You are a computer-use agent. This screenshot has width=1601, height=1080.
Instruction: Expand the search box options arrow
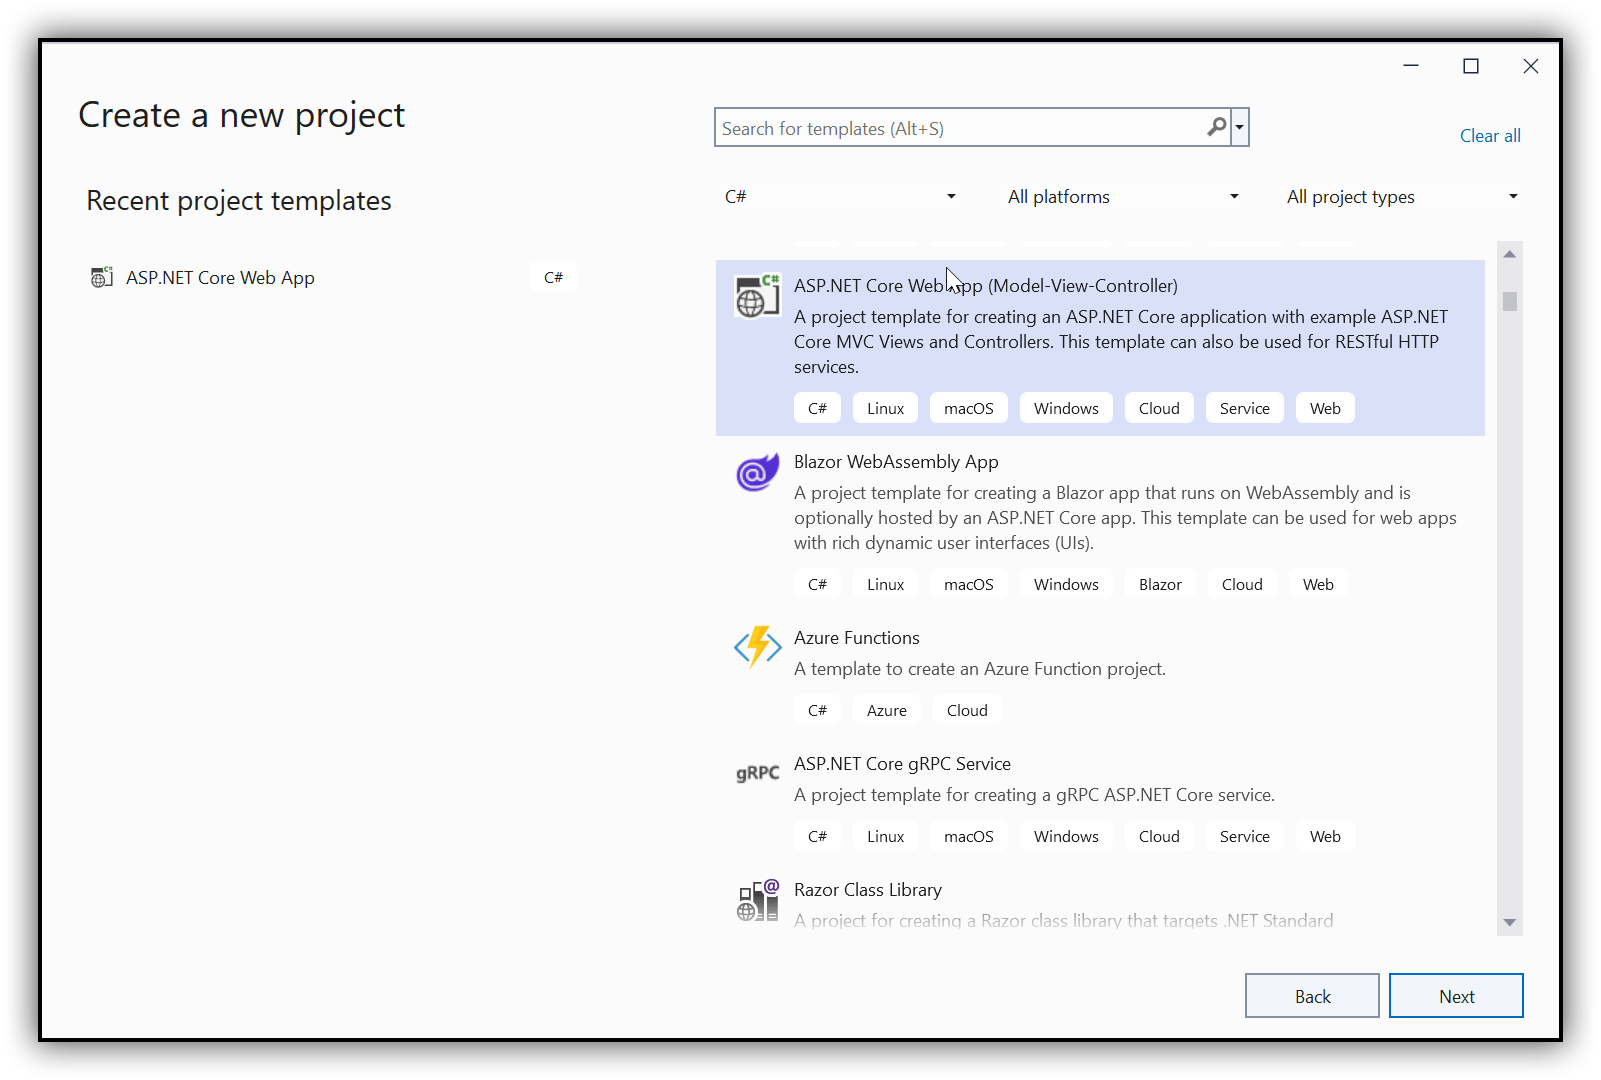coord(1238,127)
